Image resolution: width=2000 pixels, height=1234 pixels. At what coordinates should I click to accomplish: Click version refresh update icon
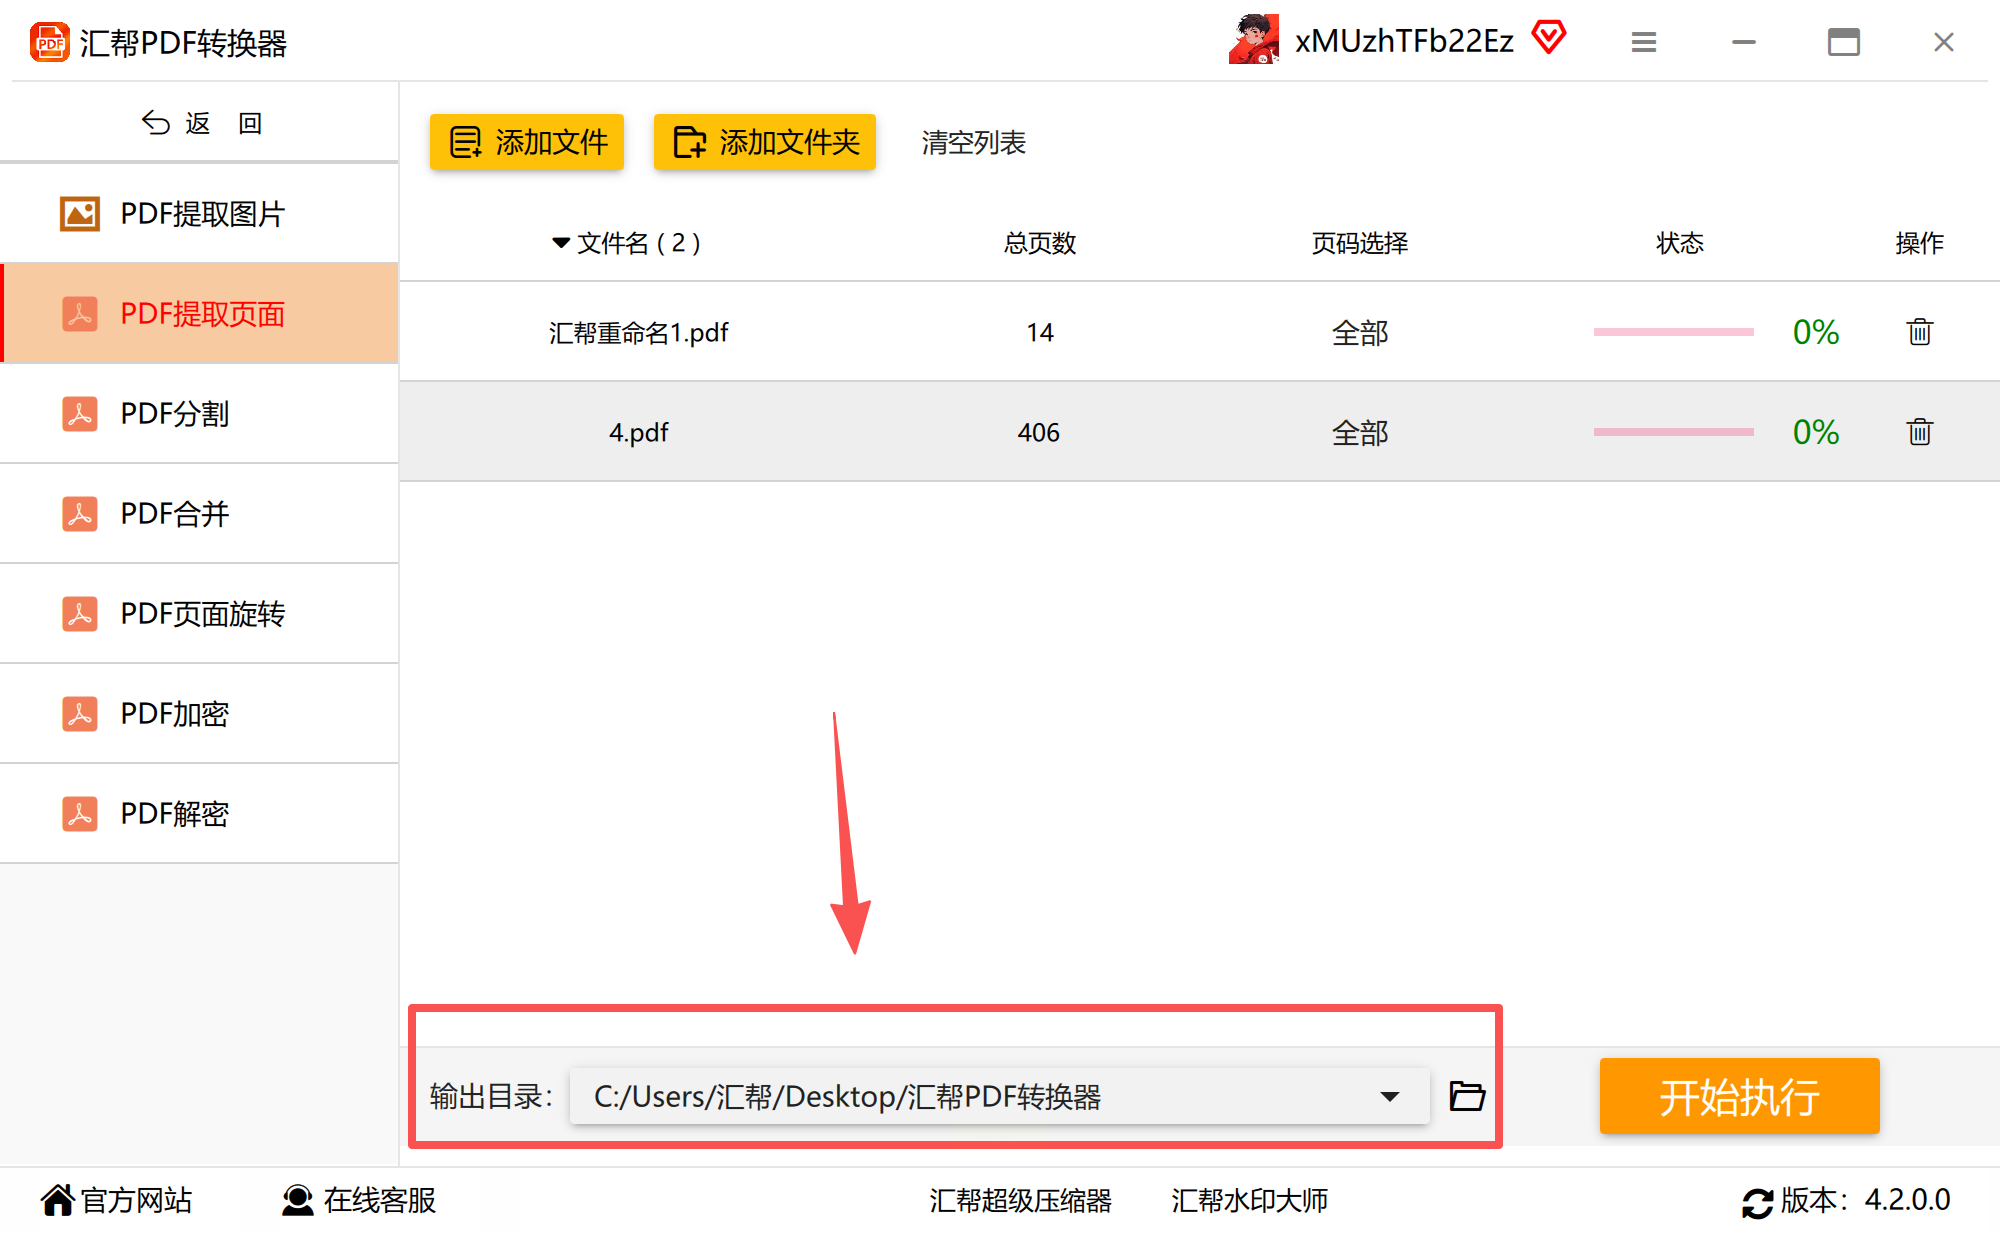(x=1757, y=1202)
